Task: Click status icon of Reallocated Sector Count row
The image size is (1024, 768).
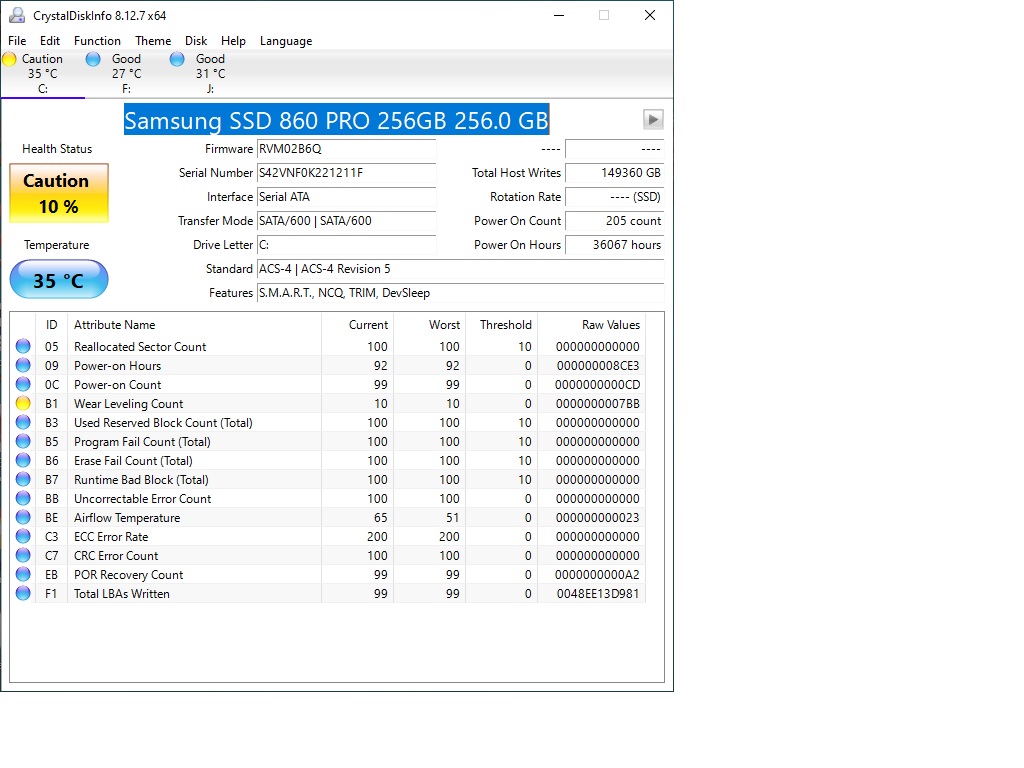Action: [x=23, y=346]
